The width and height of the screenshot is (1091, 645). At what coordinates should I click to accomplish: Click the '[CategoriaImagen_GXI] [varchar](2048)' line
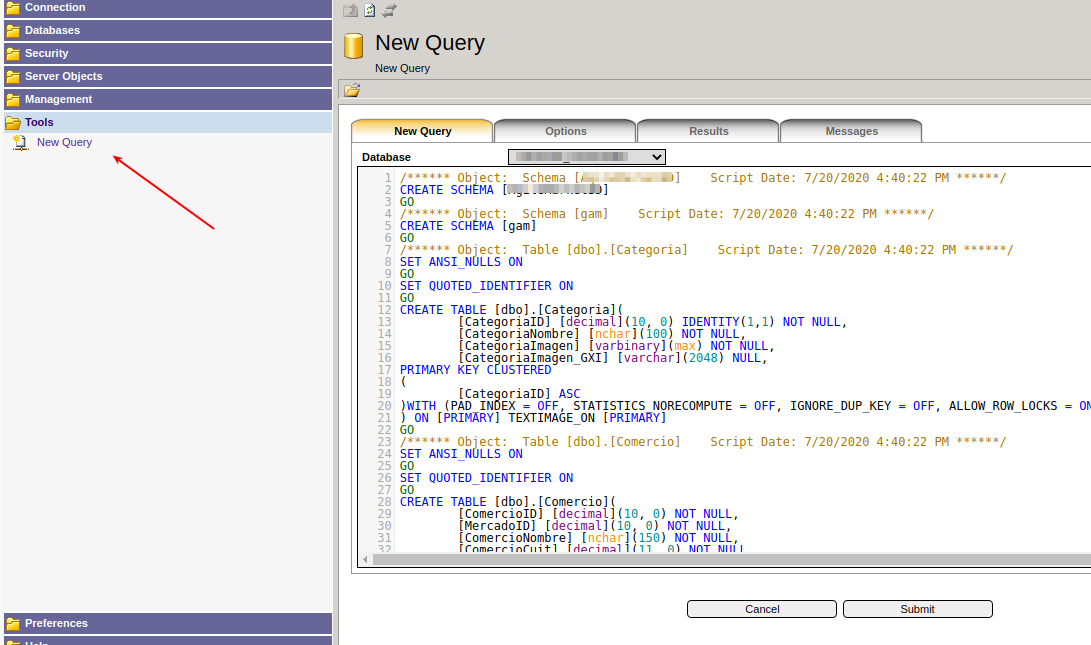pyautogui.click(x=612, y=358)
